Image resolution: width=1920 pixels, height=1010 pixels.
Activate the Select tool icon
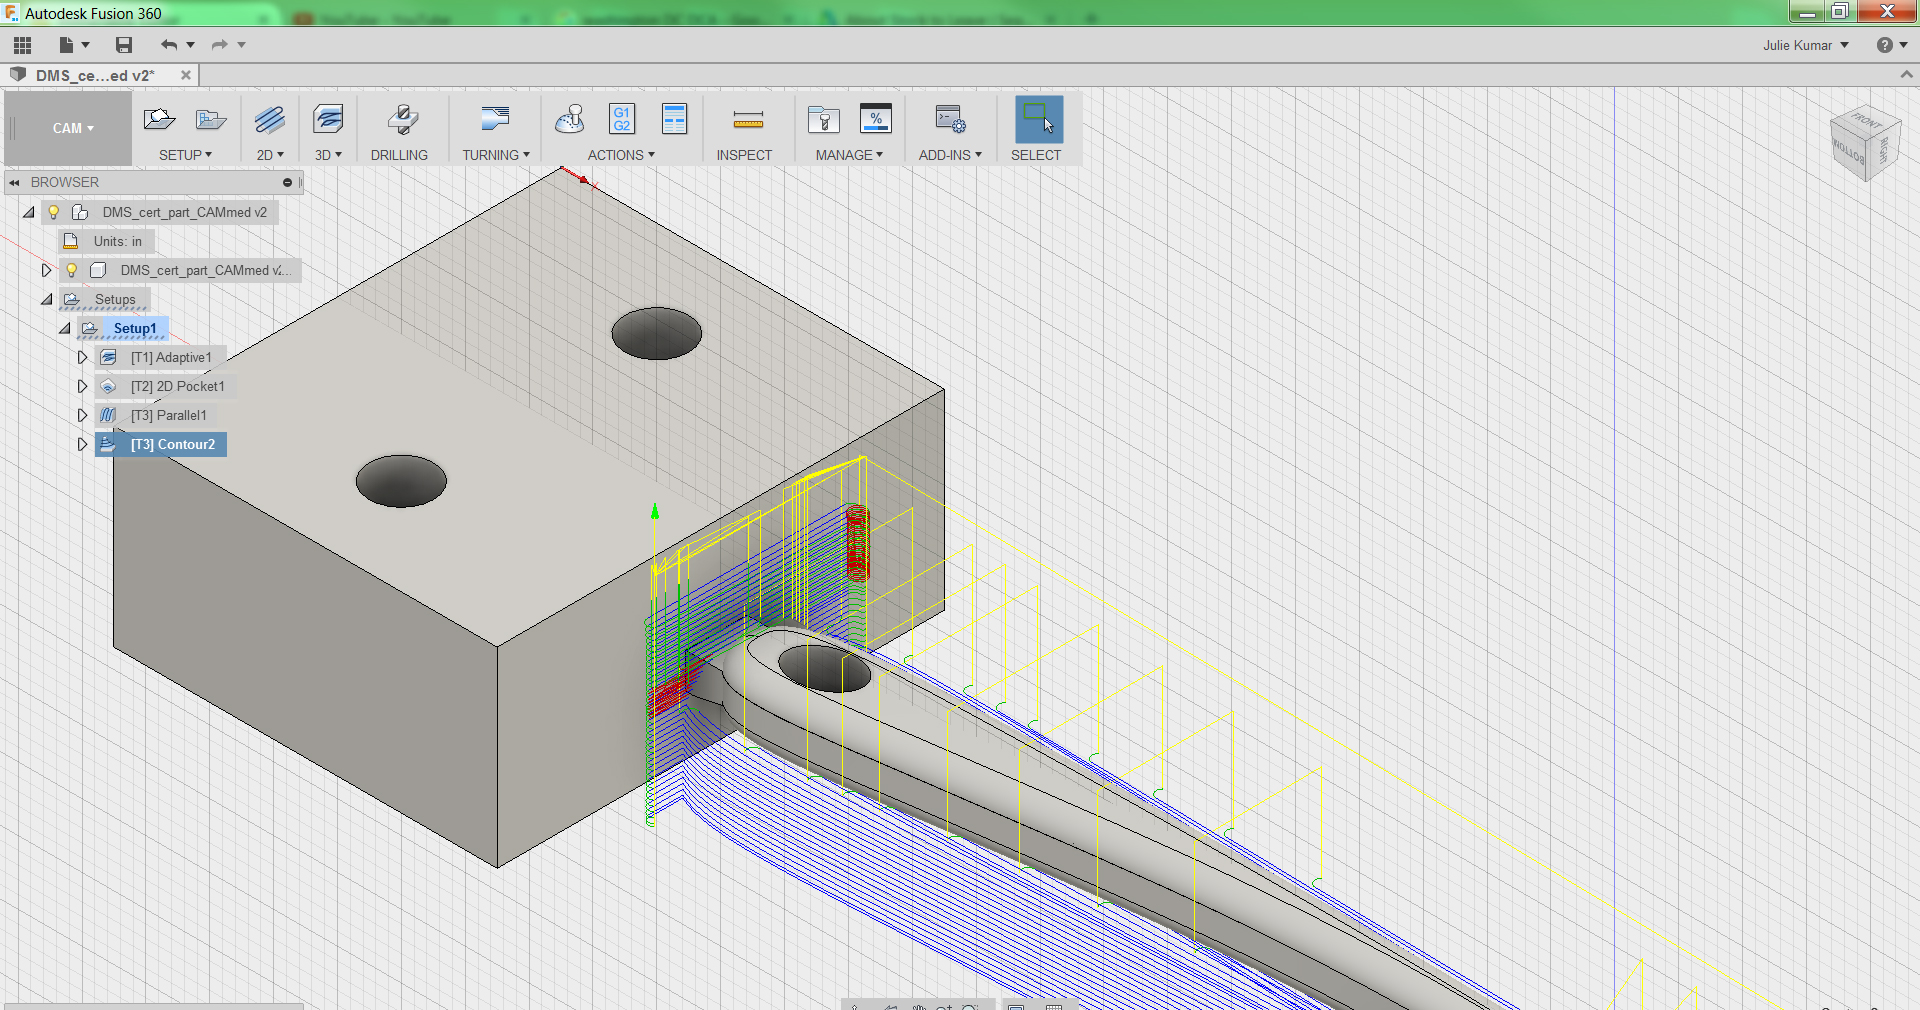click(x=1039, y=119)
